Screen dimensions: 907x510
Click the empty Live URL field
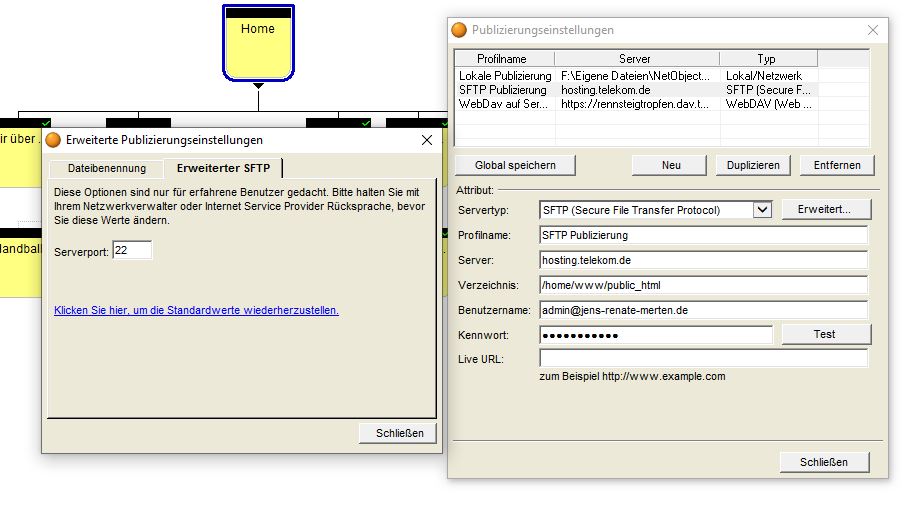[x=703, y=359]
